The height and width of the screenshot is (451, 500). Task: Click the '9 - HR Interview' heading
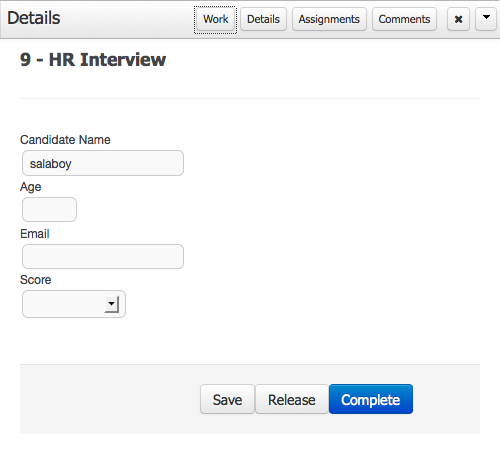coord(93,60)
